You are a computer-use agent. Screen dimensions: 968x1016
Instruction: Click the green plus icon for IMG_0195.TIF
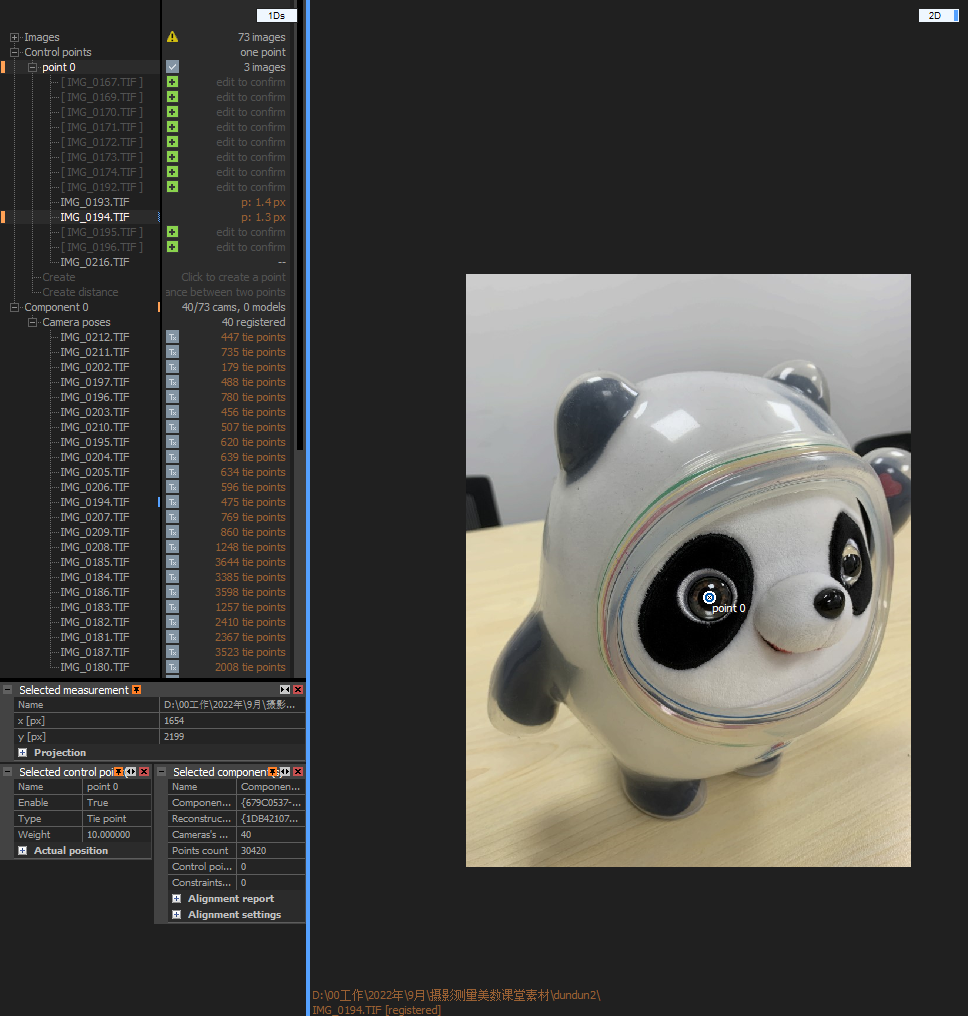click(172, 232)
